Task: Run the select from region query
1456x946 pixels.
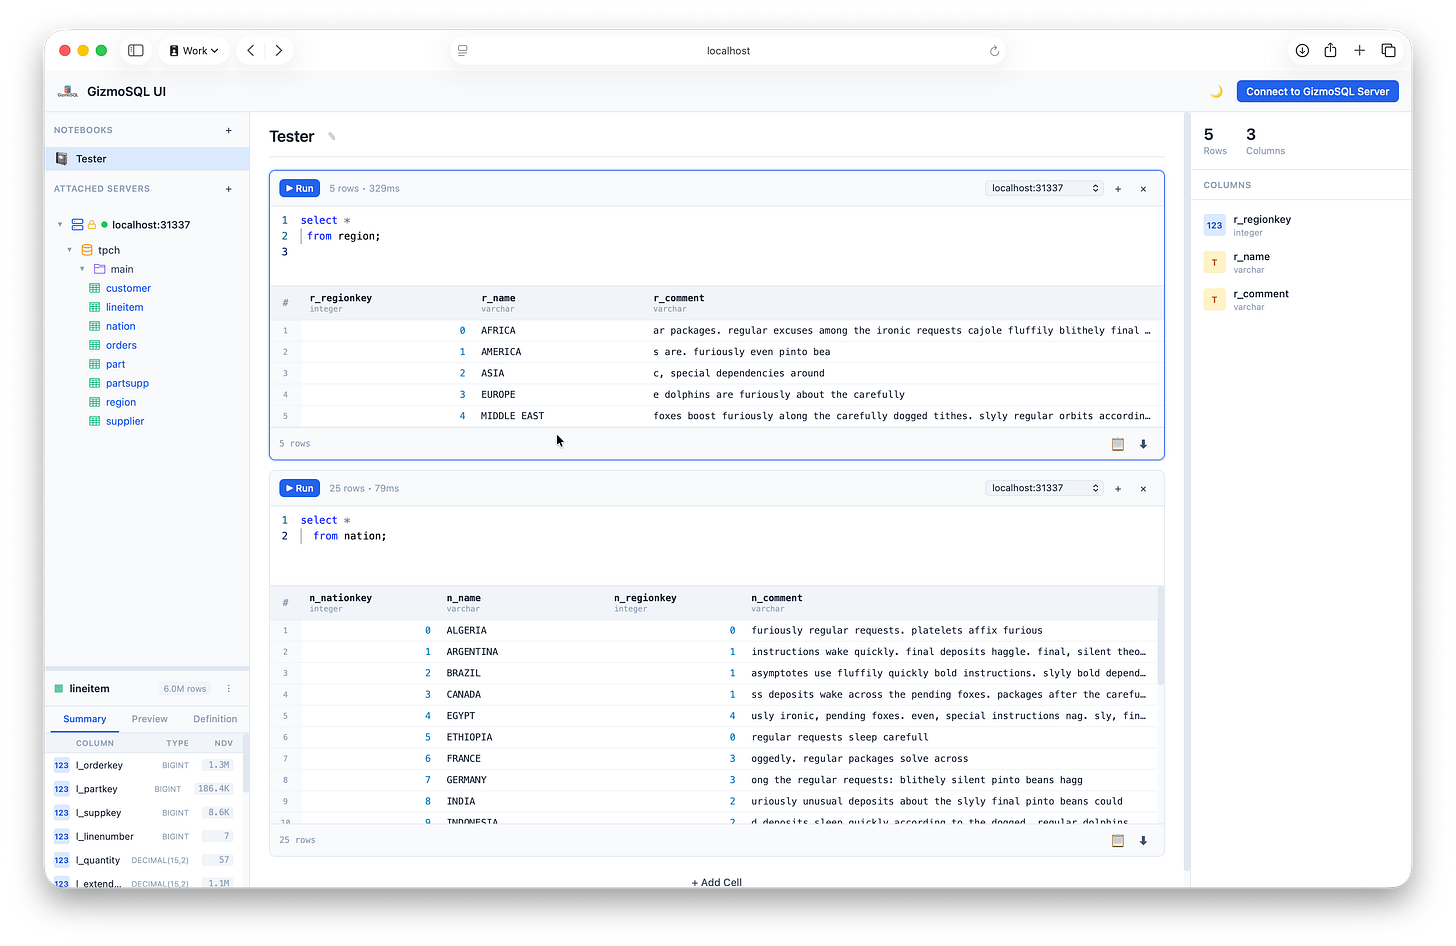Action: [299, 188]
